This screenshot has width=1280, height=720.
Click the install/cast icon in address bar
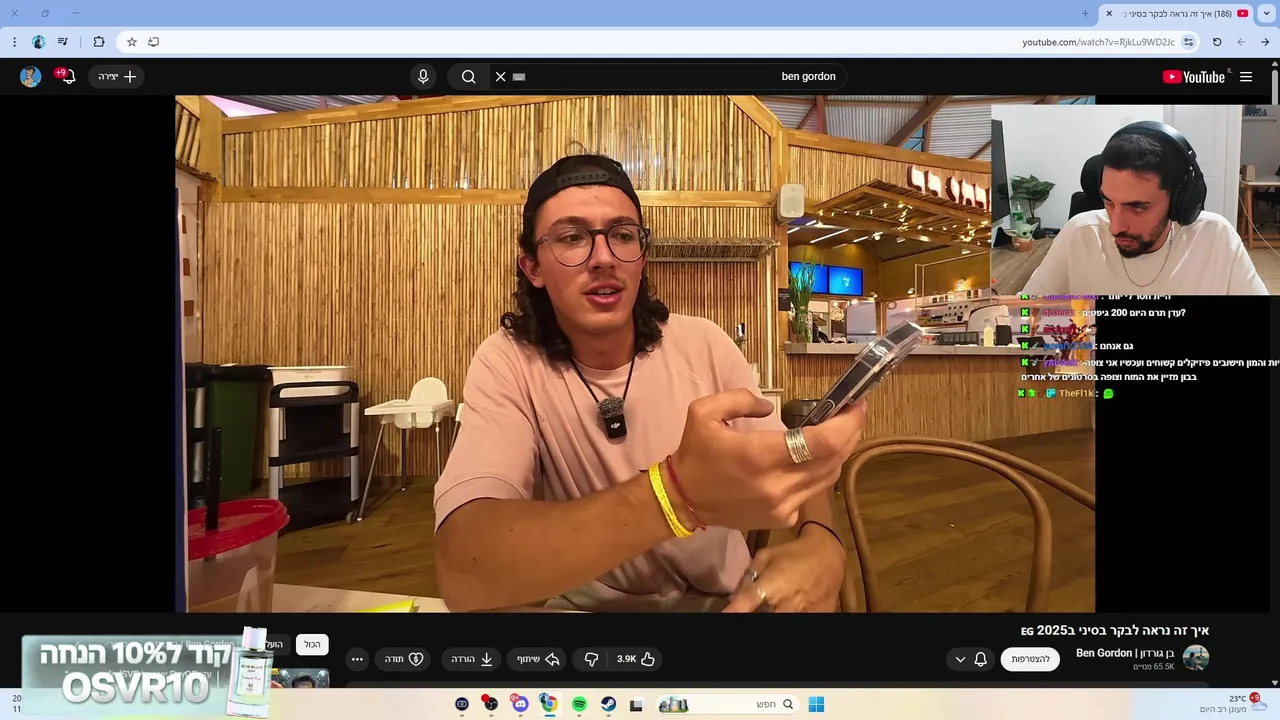pyautogui.click(x=153, y=42)
